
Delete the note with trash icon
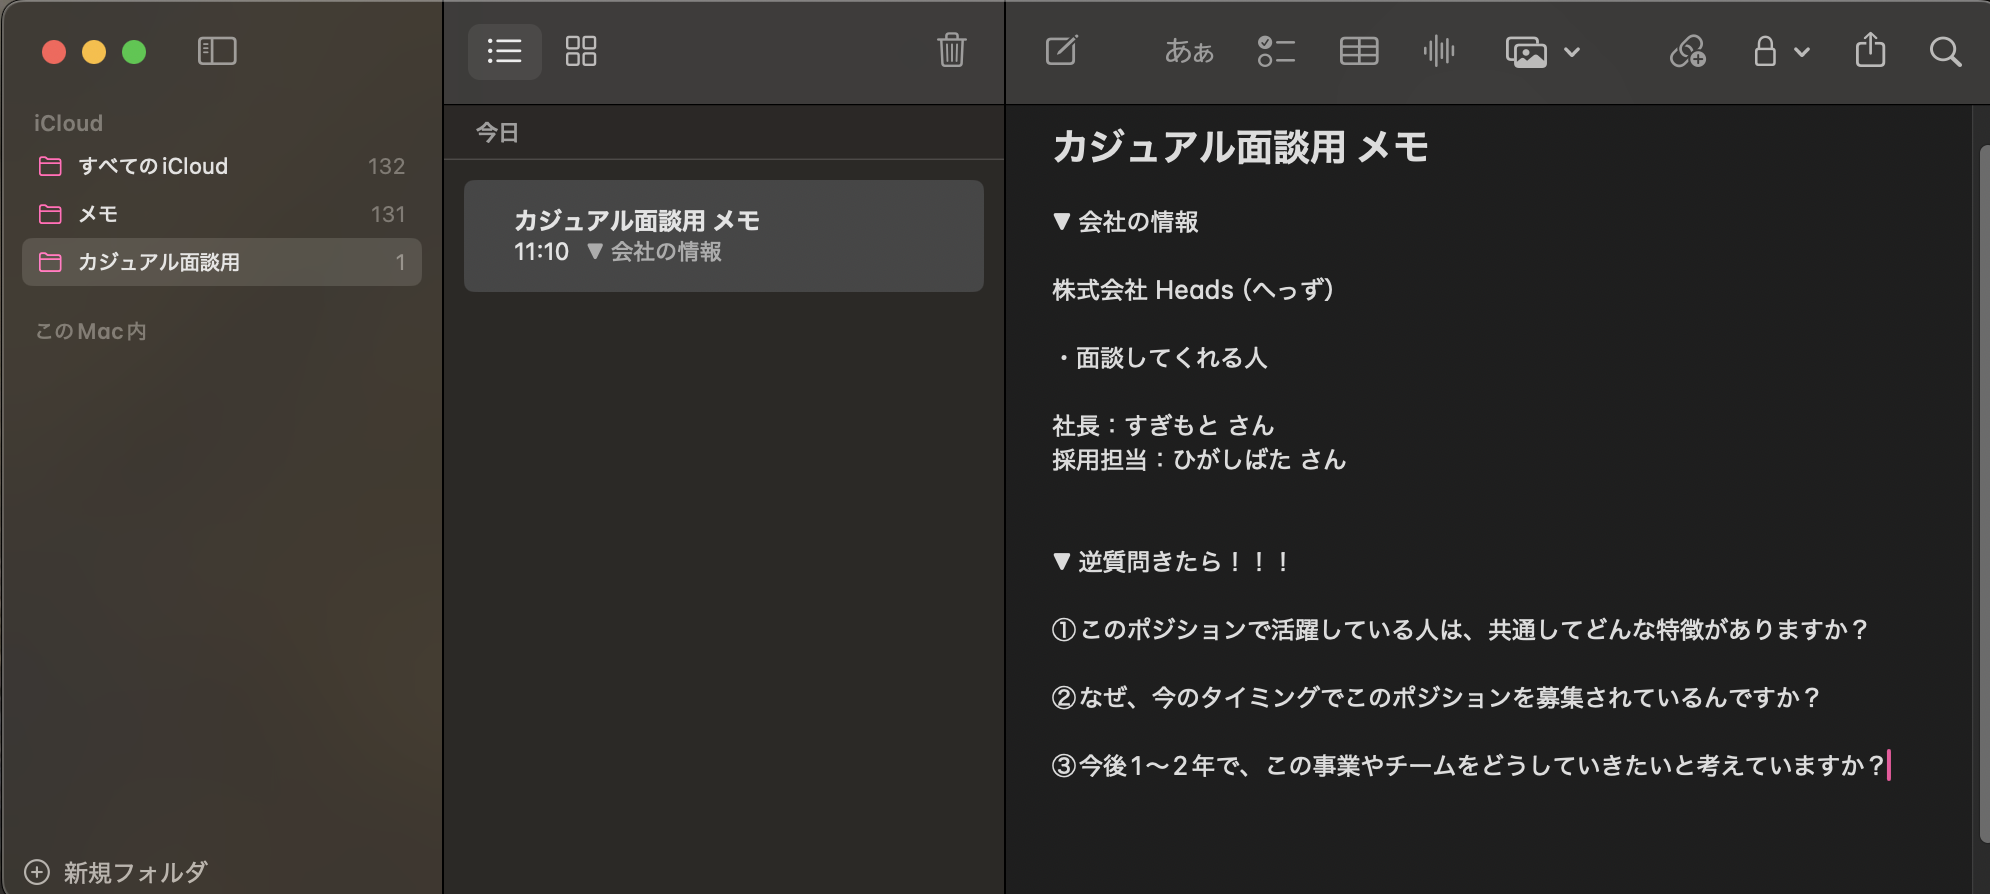[x=951, y=50]
